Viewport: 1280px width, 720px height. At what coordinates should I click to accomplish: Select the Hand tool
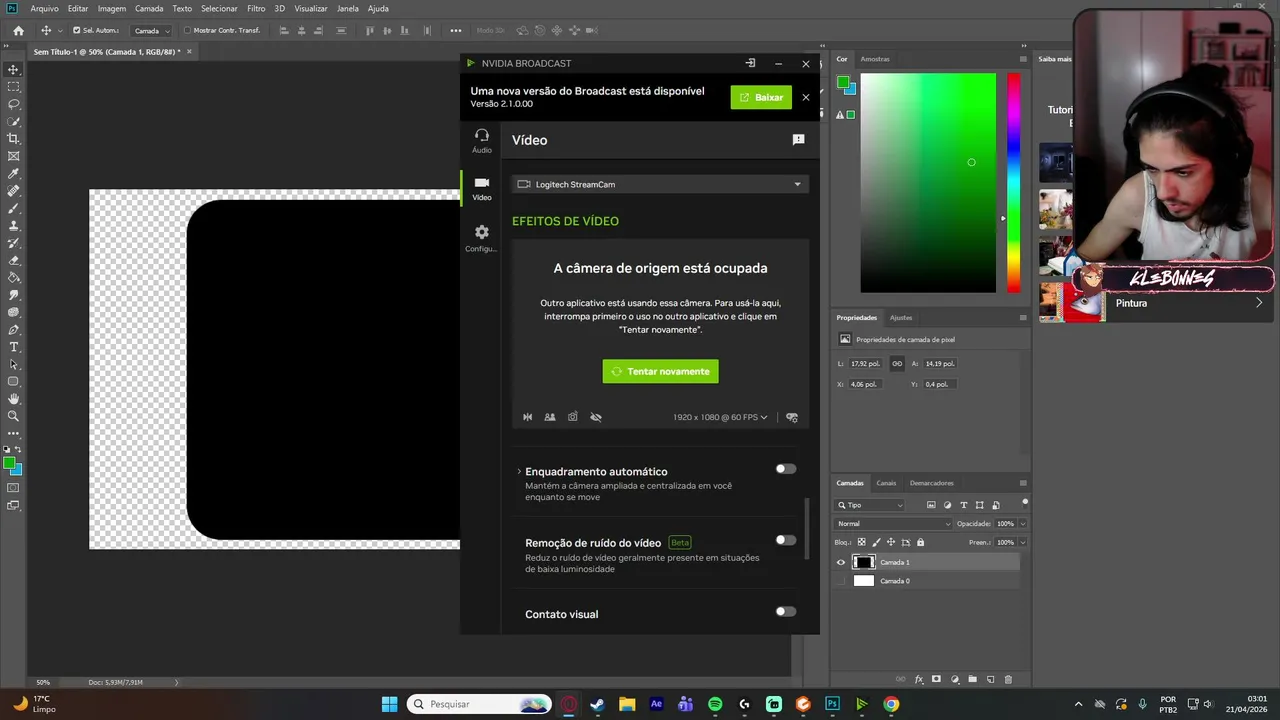pyautogui.click(x=13, y=399)
